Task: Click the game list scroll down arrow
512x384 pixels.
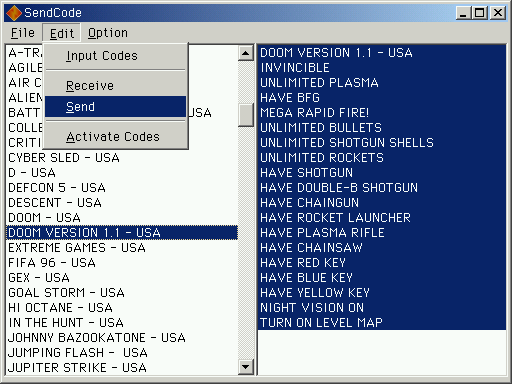Action: point(246,367)
